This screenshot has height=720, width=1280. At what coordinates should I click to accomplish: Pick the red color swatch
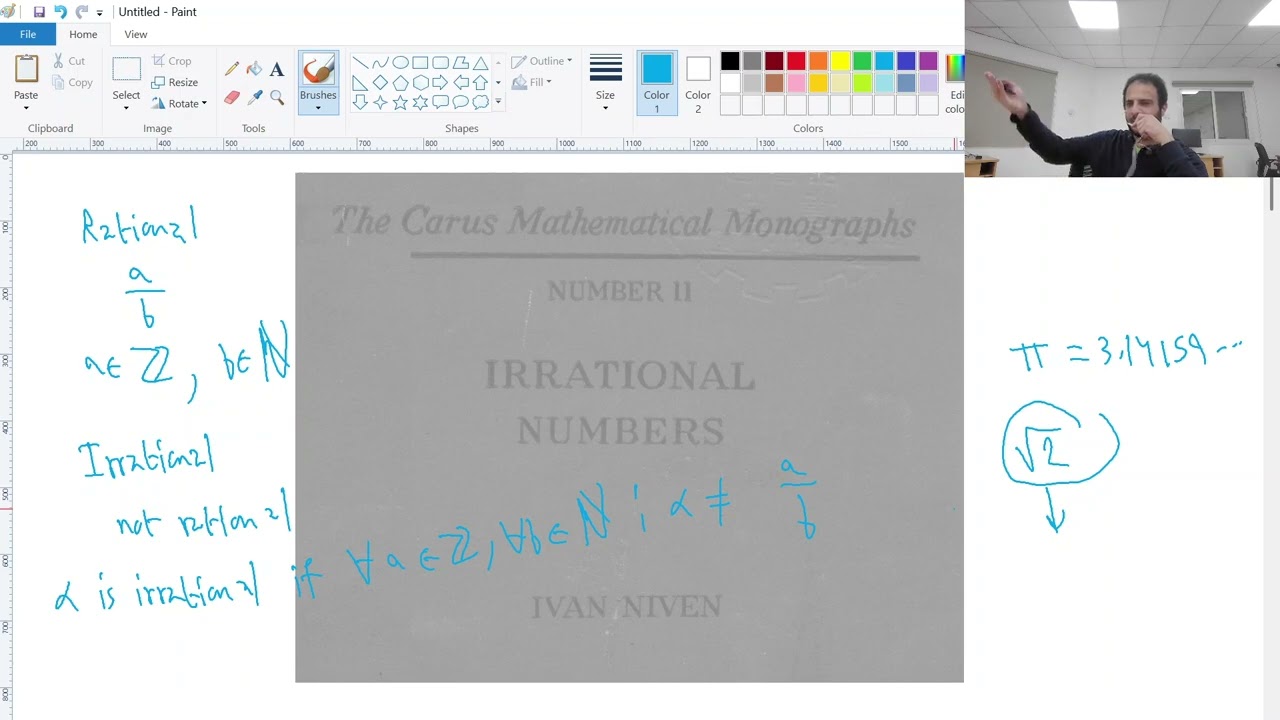(x=796, y=61)
